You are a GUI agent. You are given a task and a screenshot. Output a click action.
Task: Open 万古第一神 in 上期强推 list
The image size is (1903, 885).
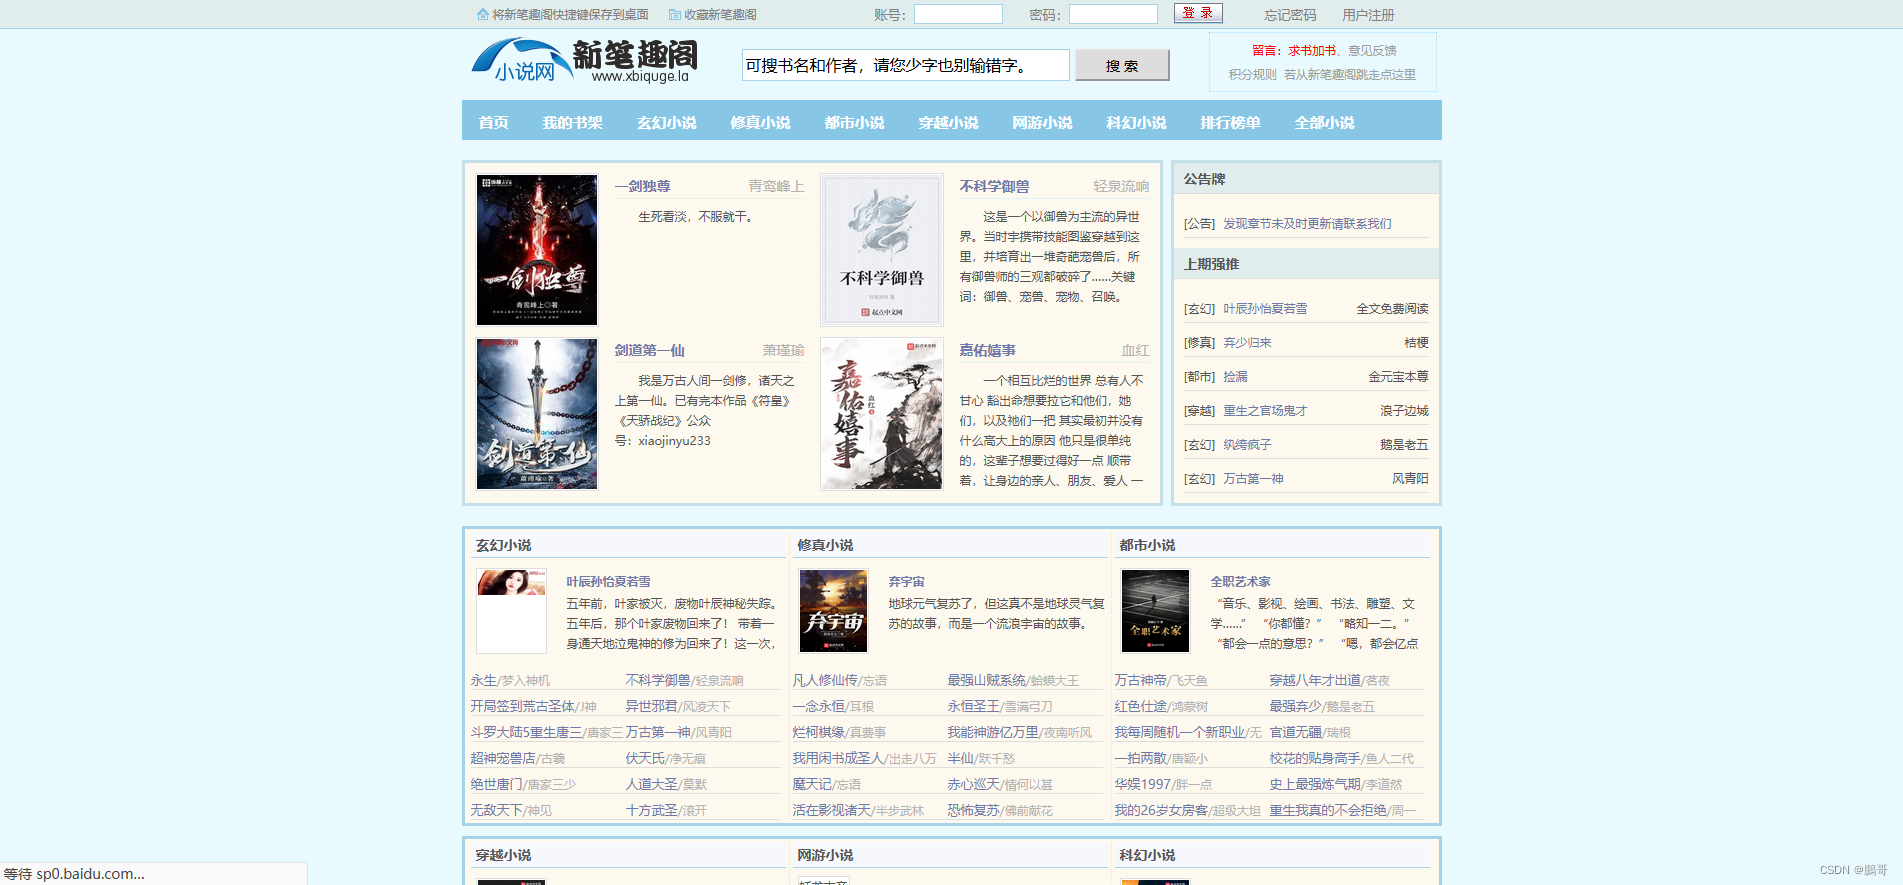pos(1253,479)
